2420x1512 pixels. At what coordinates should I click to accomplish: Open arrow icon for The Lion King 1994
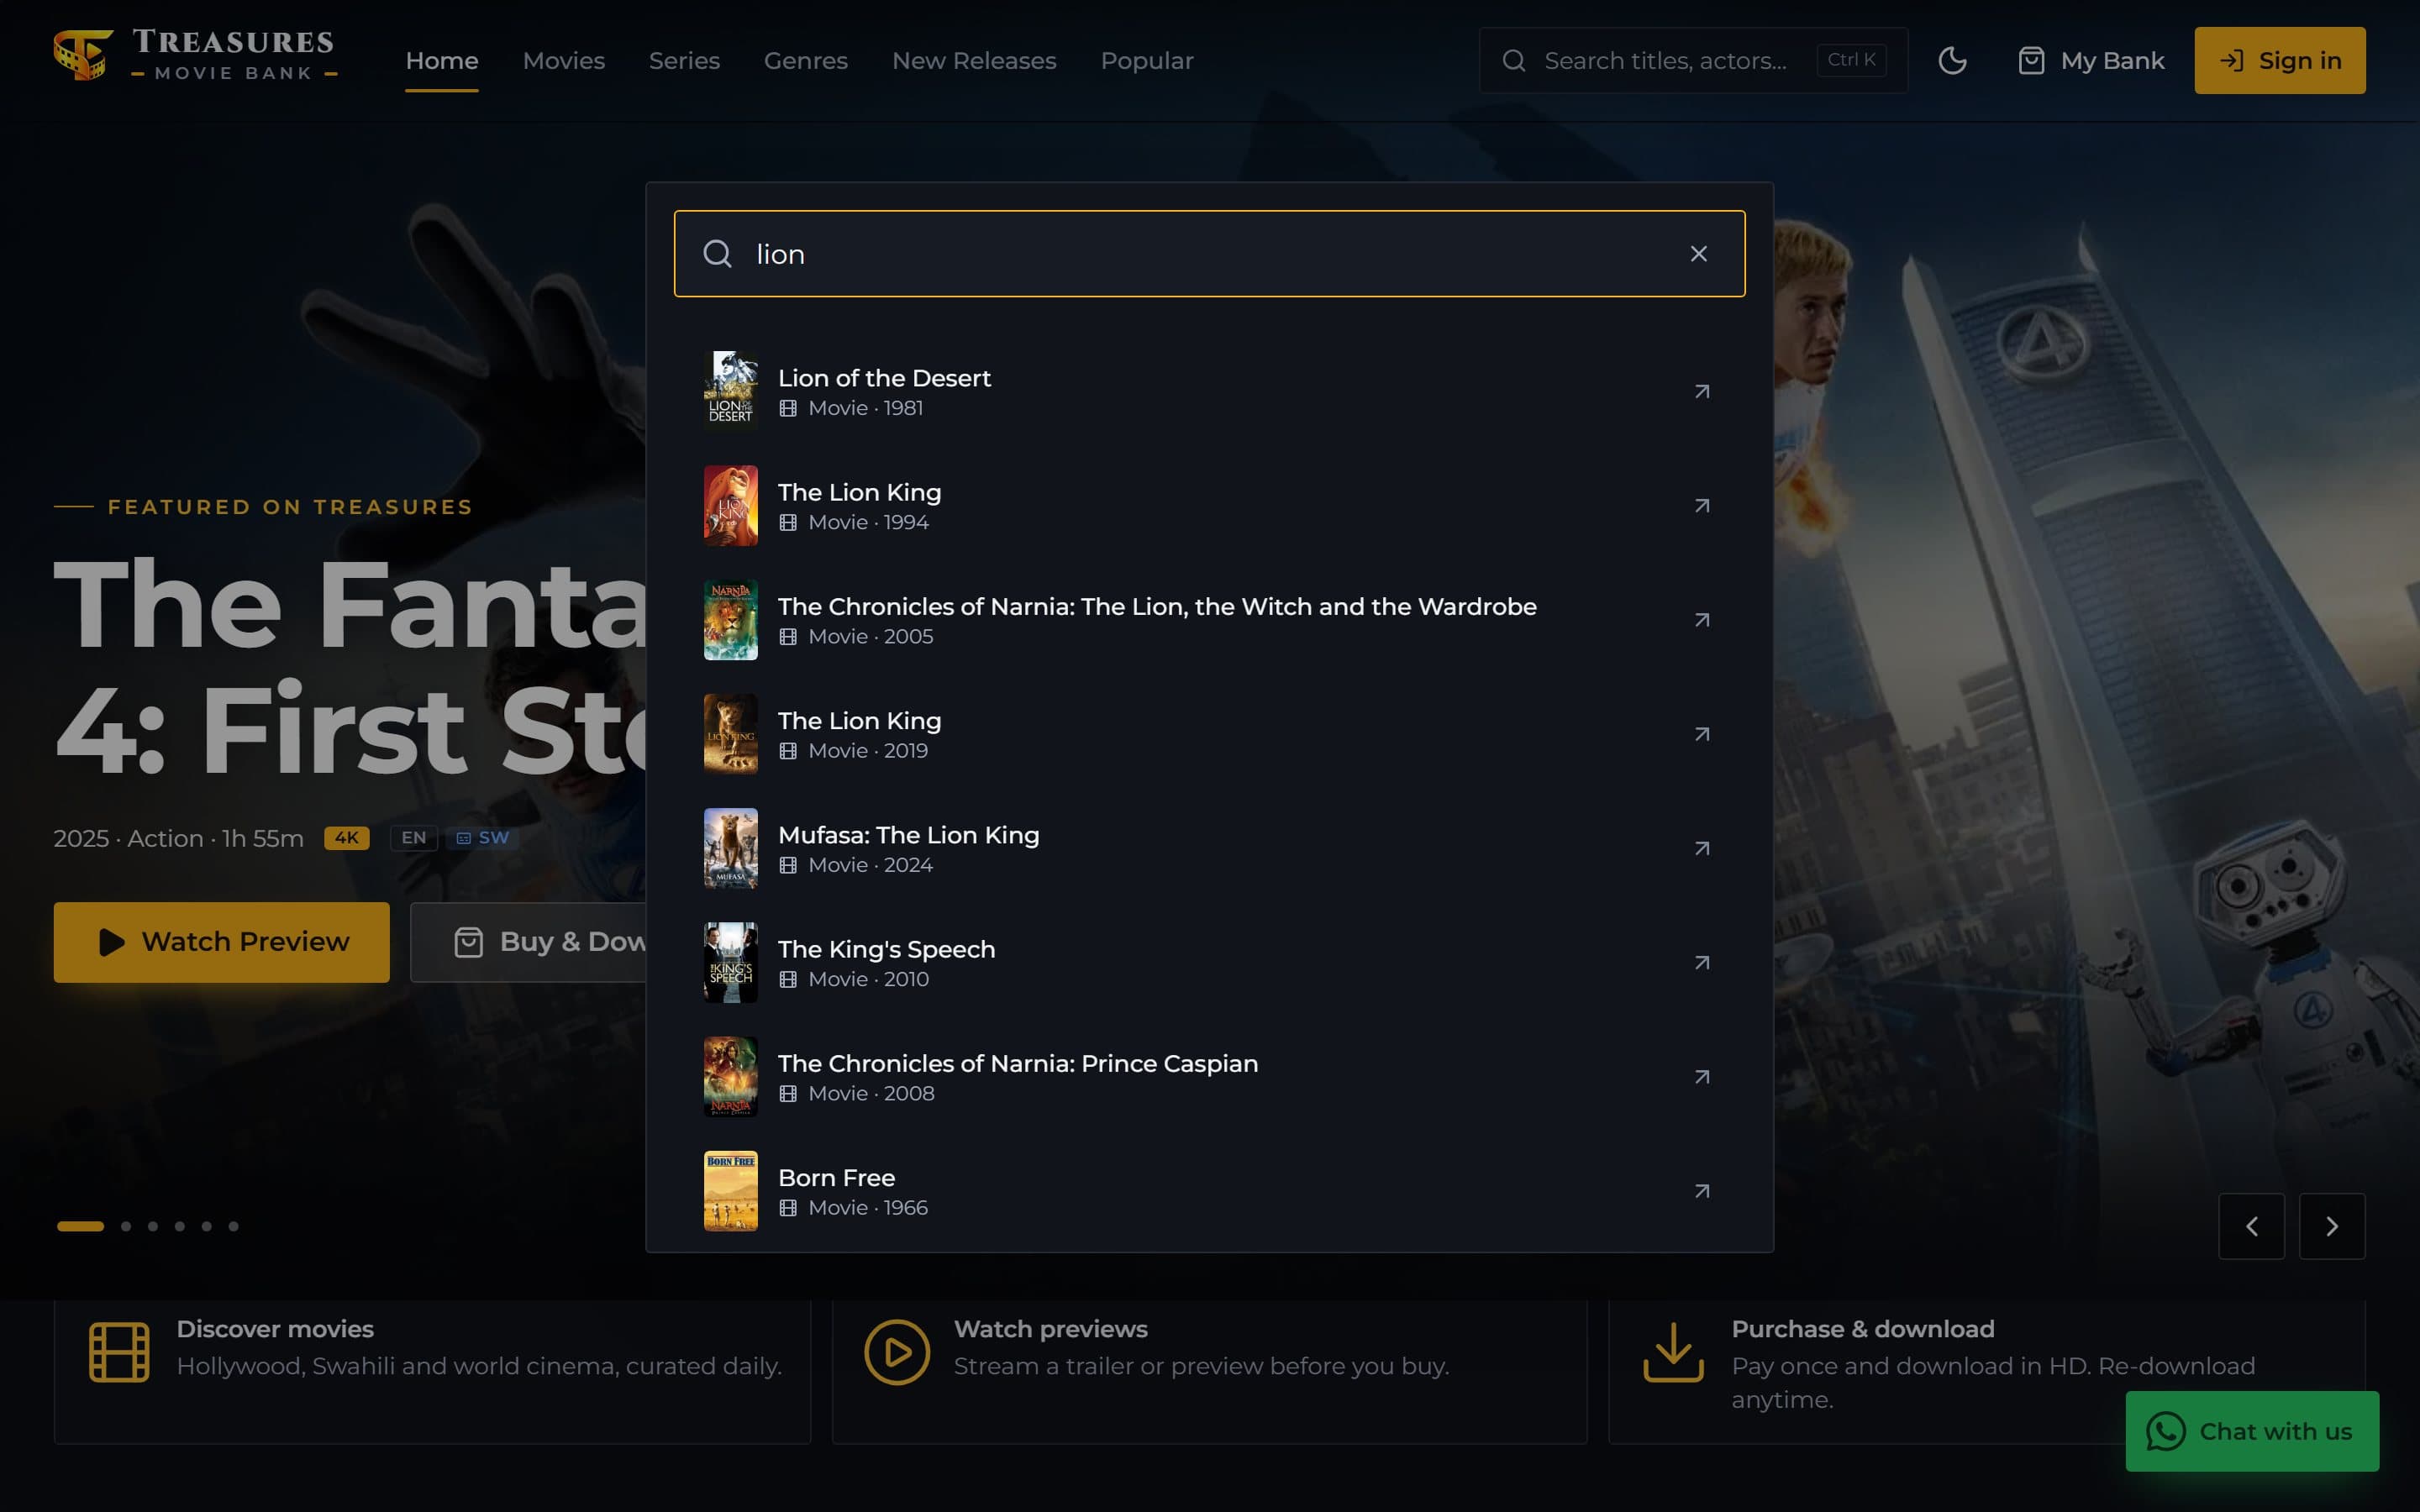1702,505
